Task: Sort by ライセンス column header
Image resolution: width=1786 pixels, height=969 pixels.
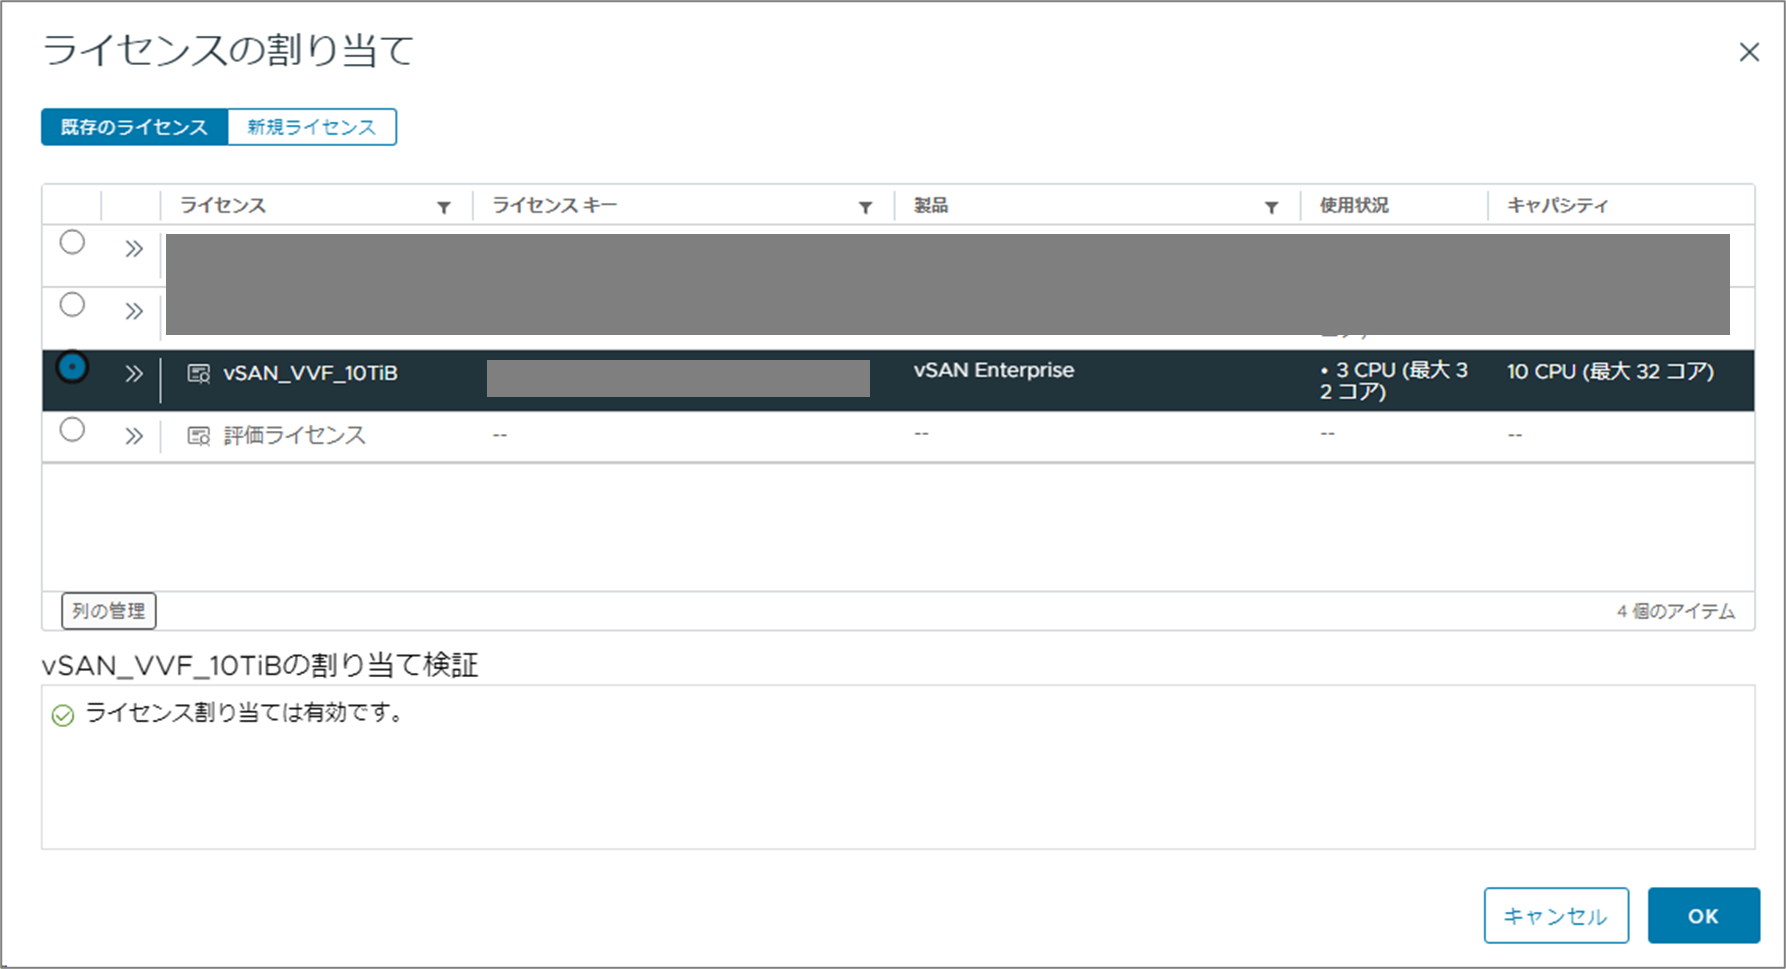Action: point(223,206)
